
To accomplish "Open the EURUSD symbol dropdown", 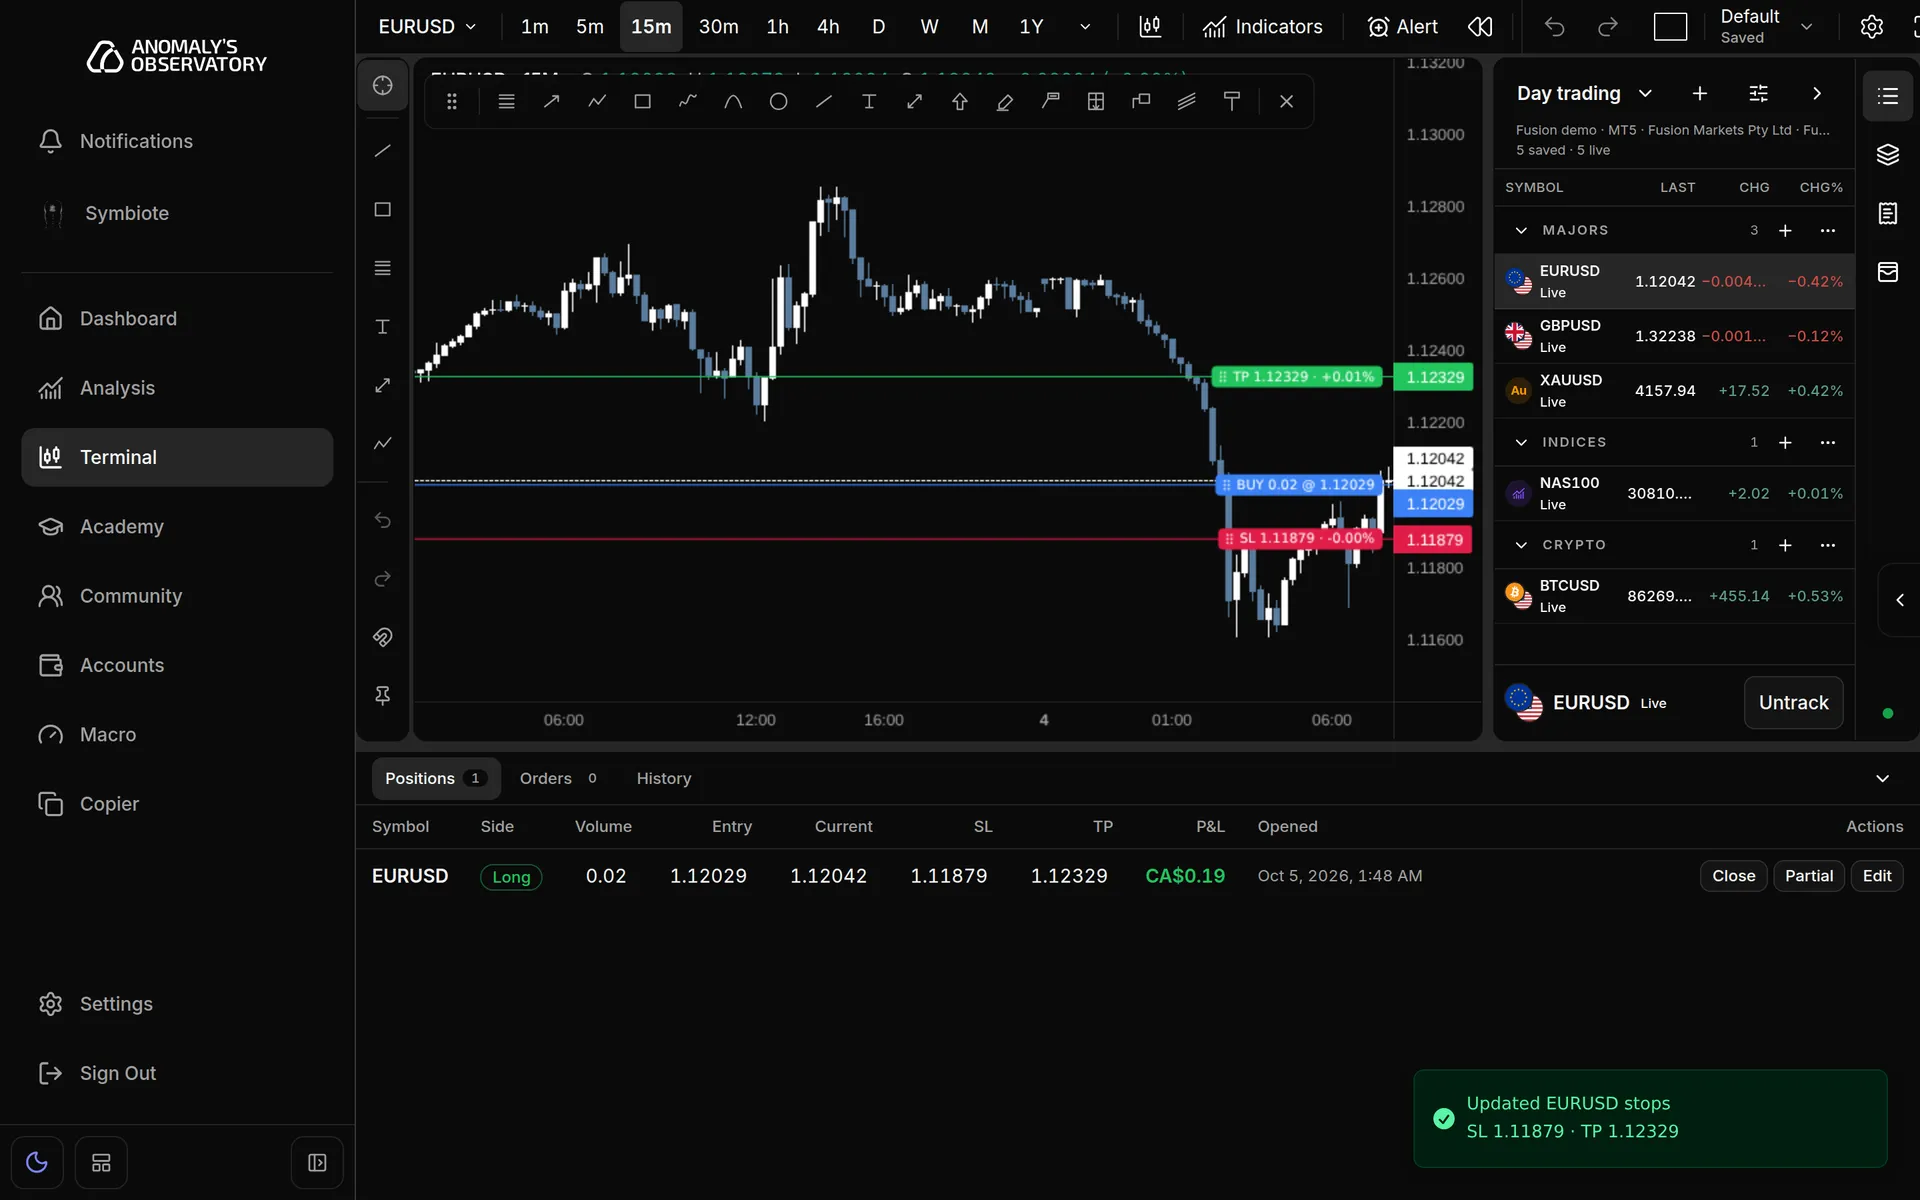I will point(427,27).
